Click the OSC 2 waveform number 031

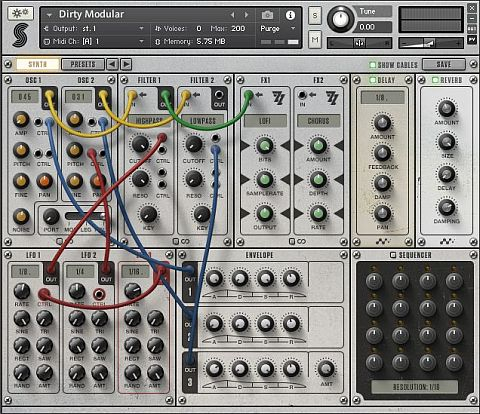tap(79, 97)
